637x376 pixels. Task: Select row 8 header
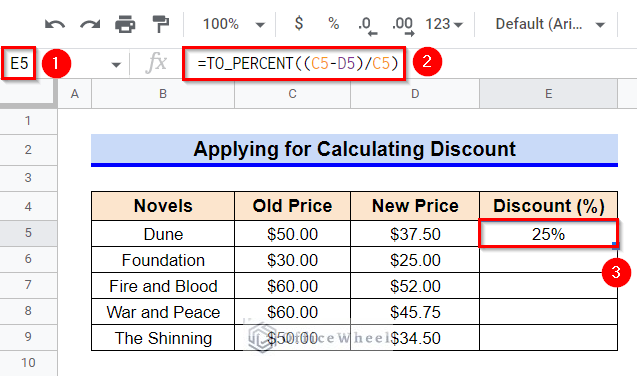28,311
